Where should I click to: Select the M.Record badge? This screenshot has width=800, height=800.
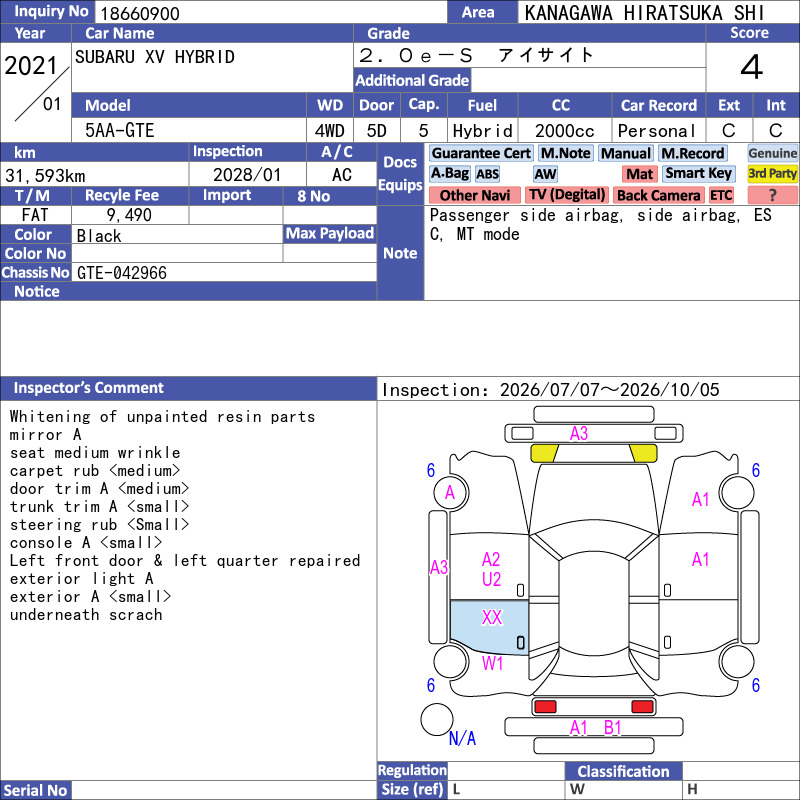[692, 153]
